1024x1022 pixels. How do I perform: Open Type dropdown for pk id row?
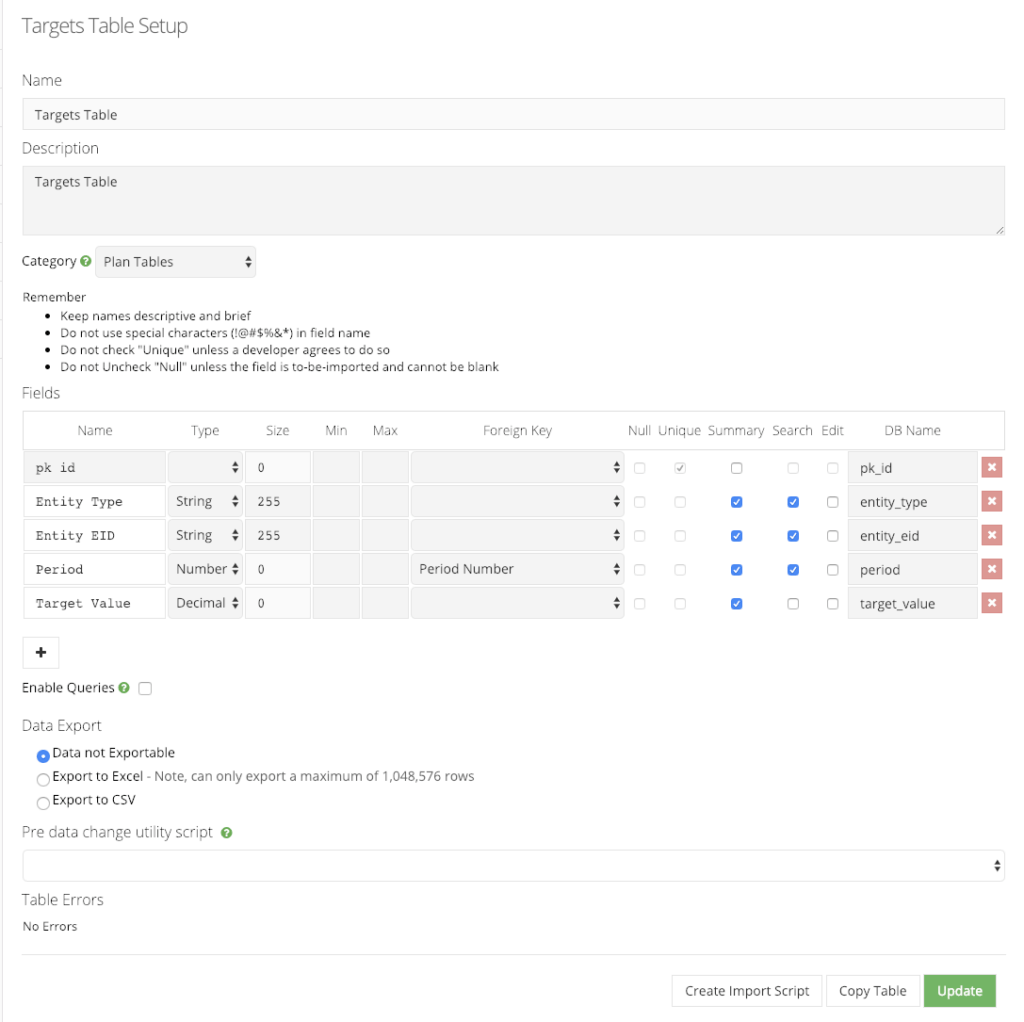(x=205, y=468)
